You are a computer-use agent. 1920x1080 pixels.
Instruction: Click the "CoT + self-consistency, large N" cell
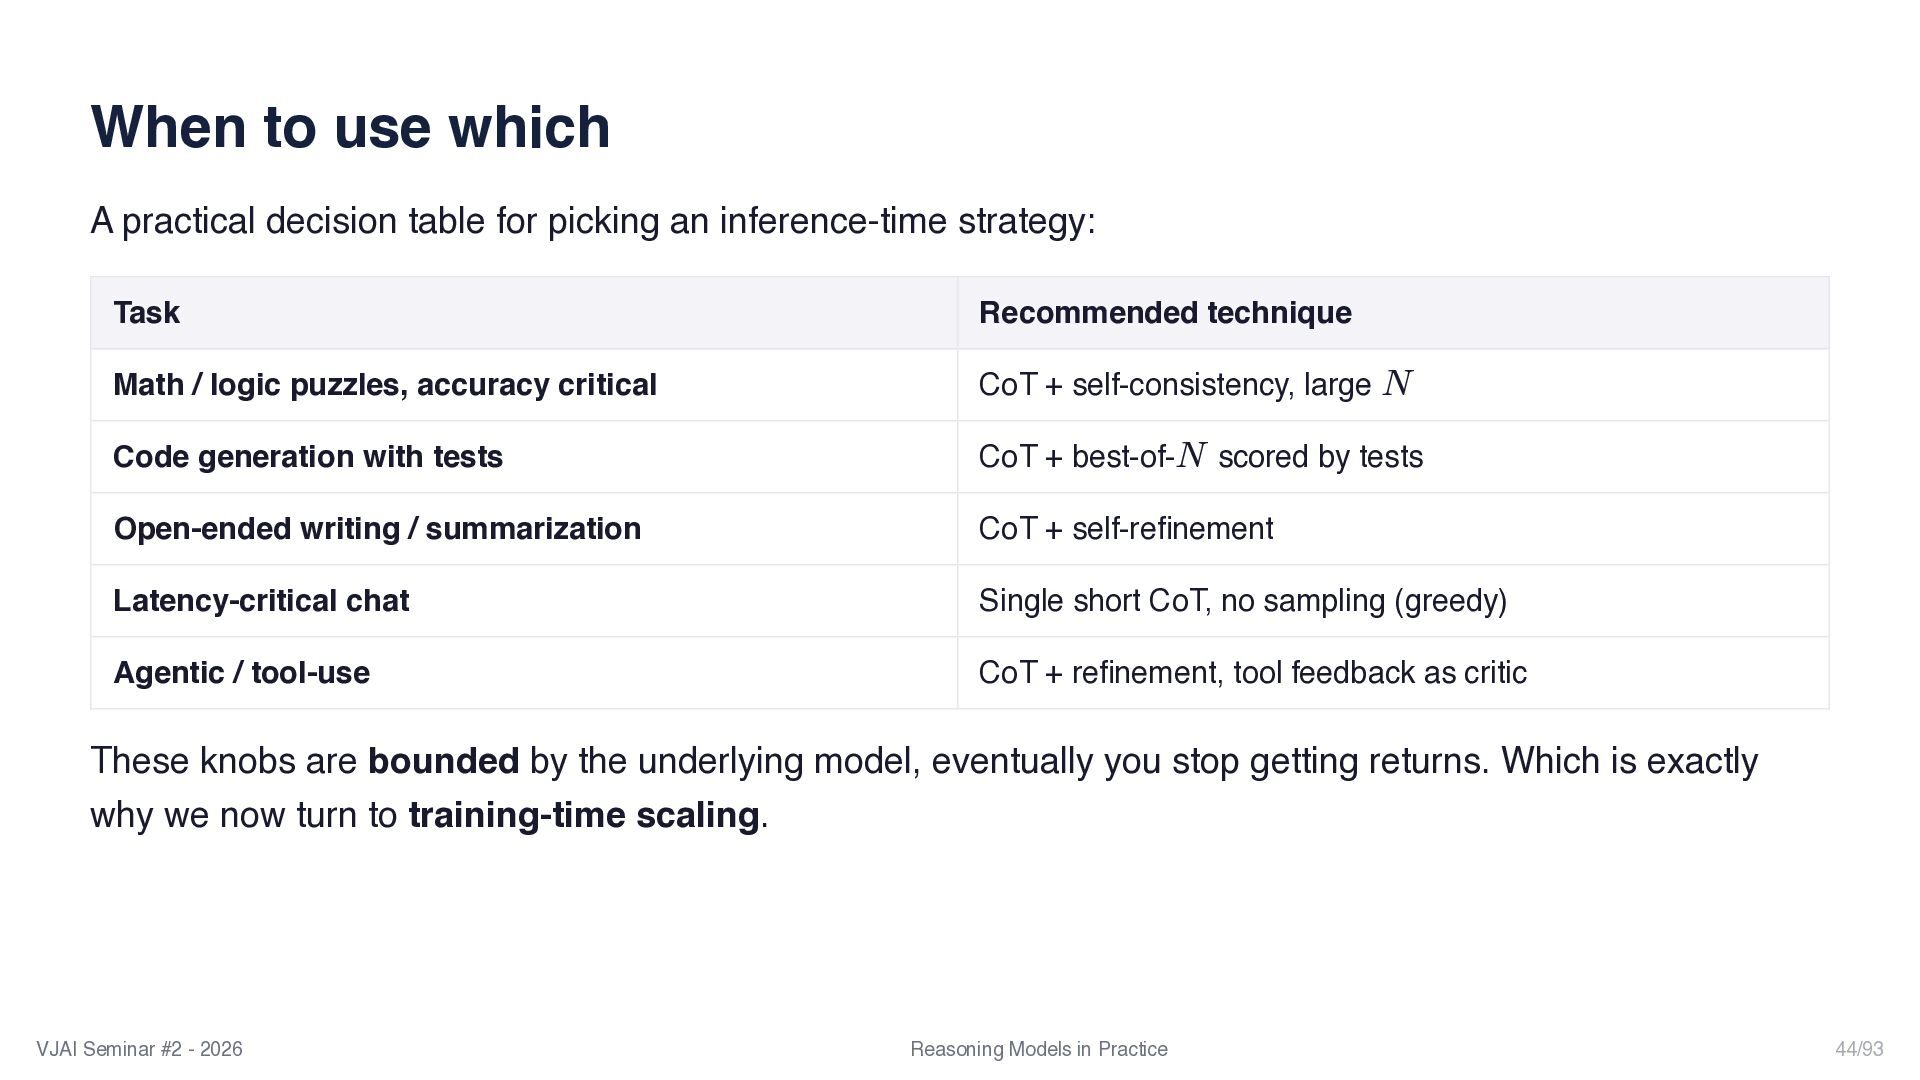click(x=1194, y=385)
